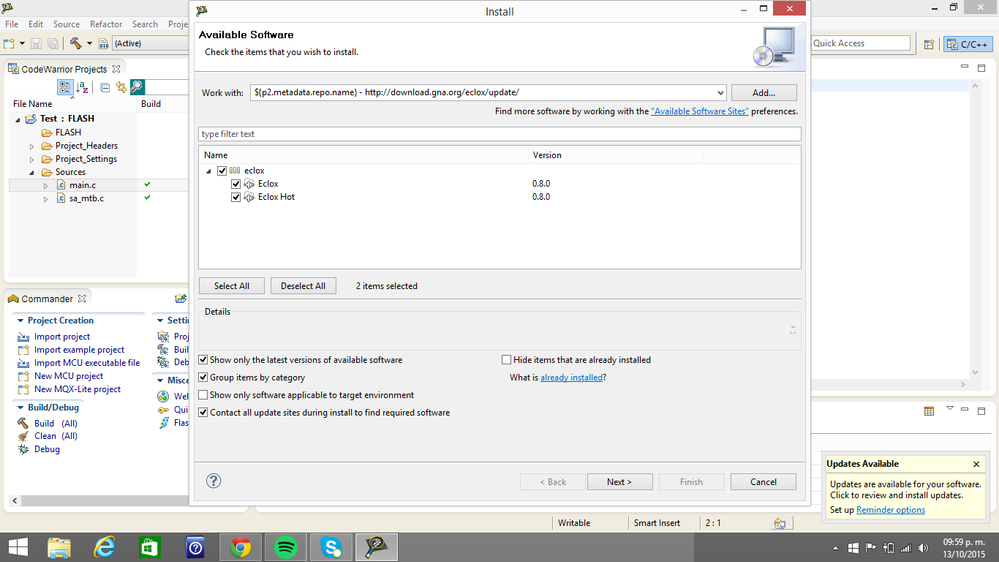The image size is (999, 562).
Task: Click the Collapse All icon in projects panel
Action: [105, 87]
